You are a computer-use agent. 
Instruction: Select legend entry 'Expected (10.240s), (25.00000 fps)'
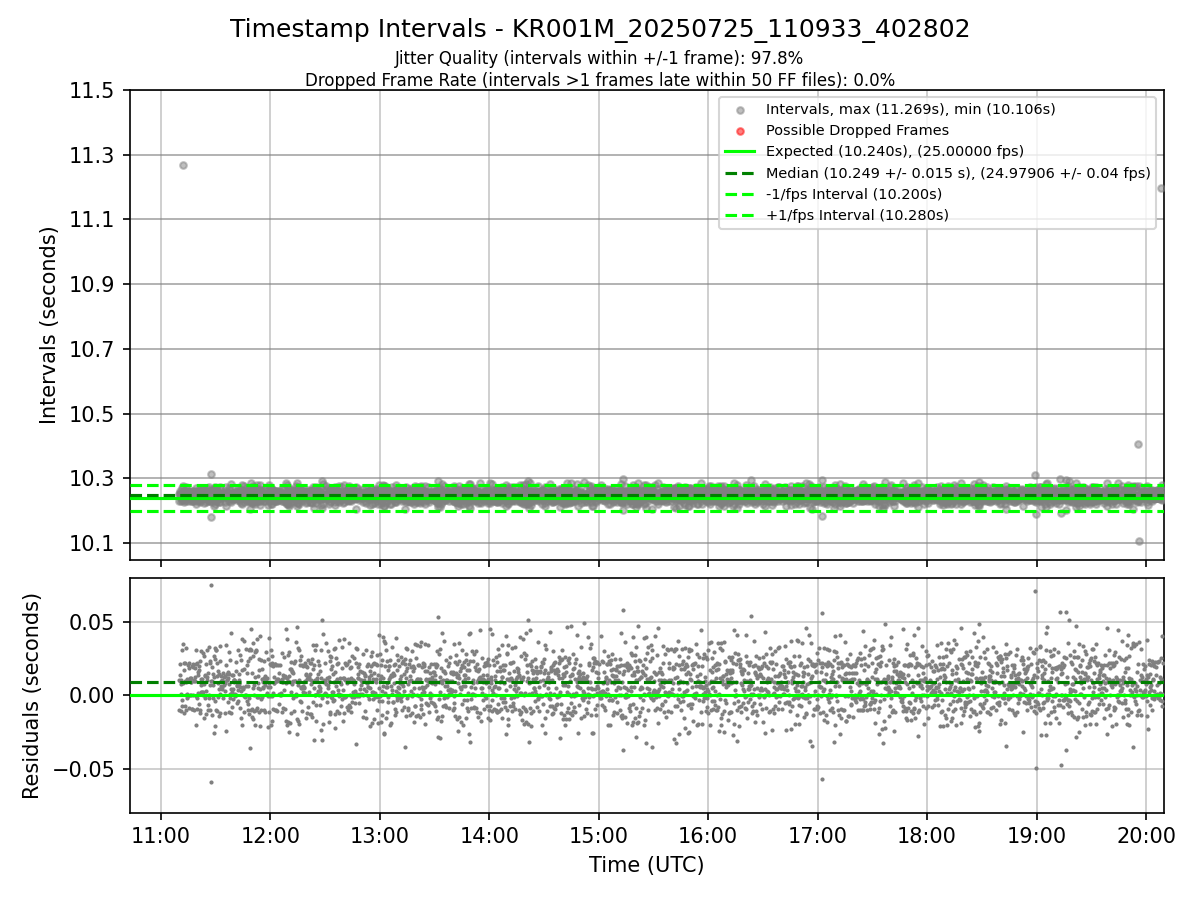(x=895, y=151)
